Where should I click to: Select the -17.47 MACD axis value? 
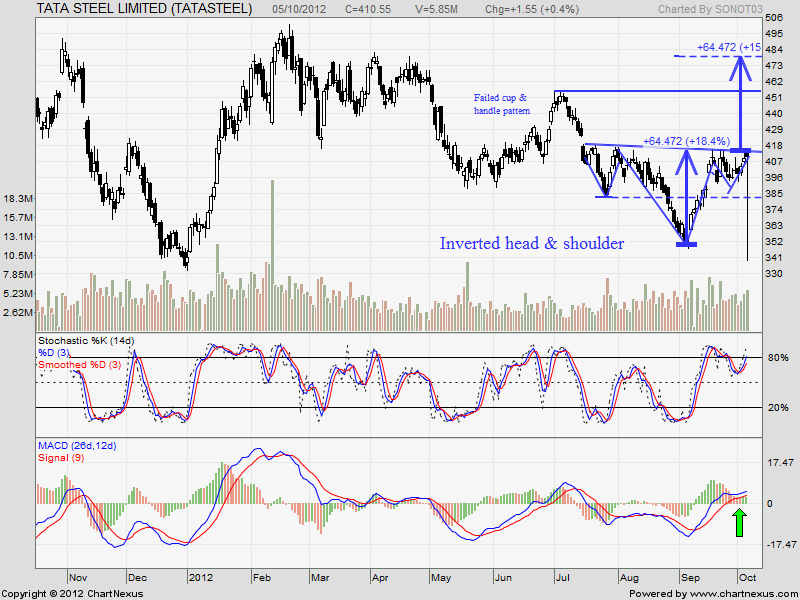point(781,544)
